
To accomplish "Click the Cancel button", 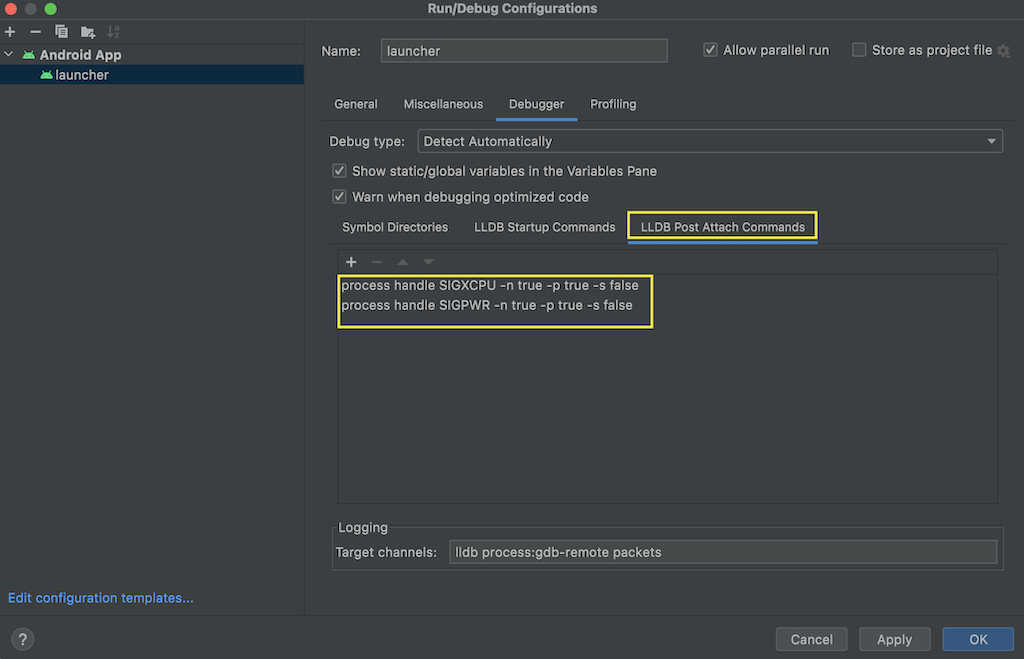I will click(811, 639).
